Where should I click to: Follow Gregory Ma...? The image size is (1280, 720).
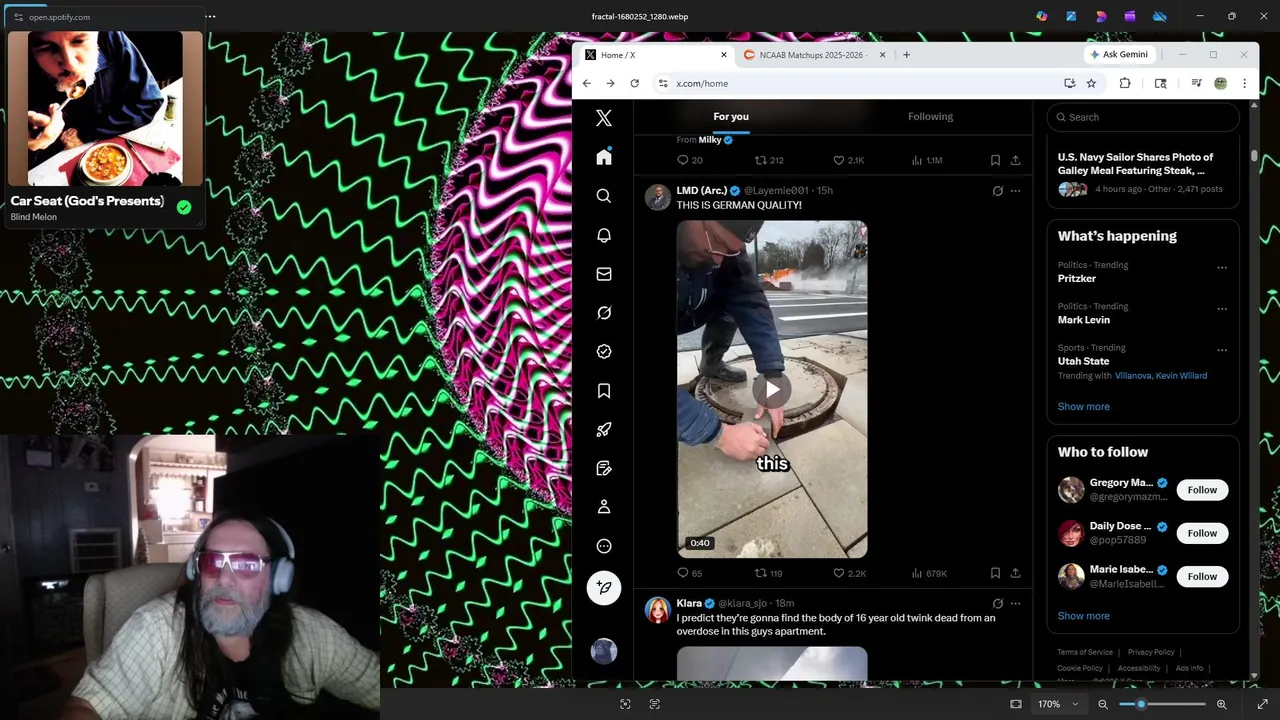pyautogui.click(x=1202, y=490)
